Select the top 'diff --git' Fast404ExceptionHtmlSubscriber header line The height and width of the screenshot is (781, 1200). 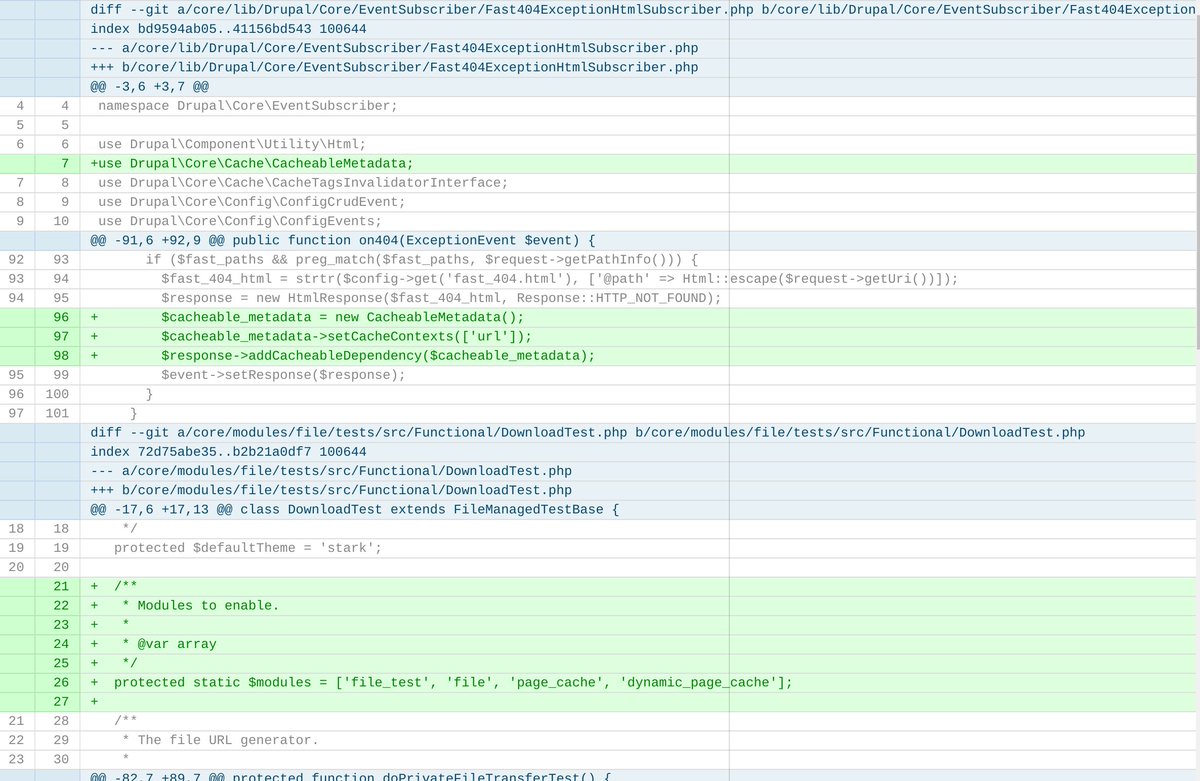click(641, 10)
